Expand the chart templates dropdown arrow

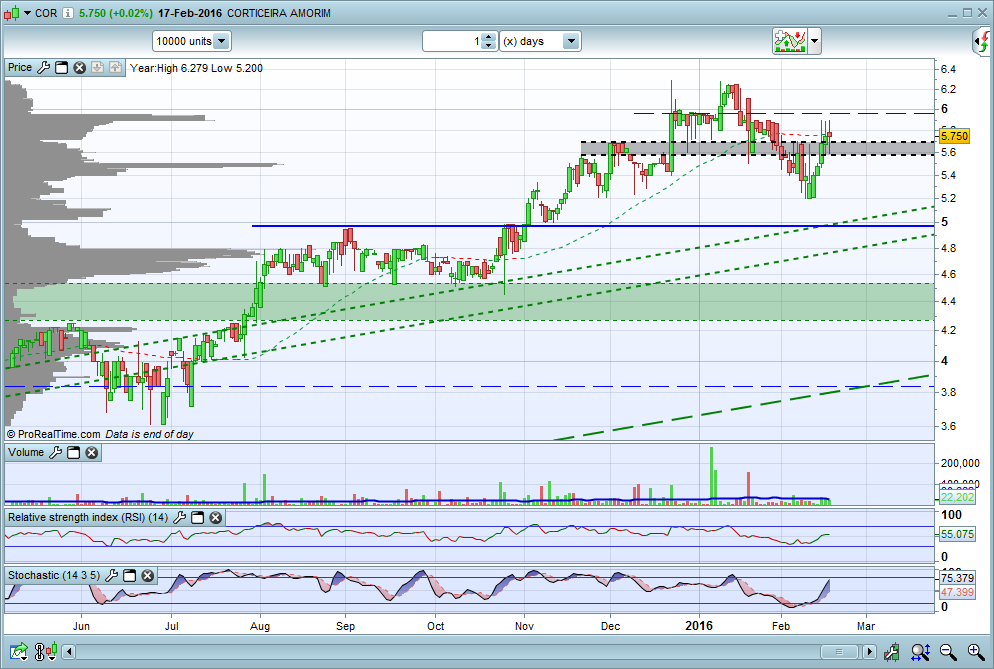click(x=815, y=42)
